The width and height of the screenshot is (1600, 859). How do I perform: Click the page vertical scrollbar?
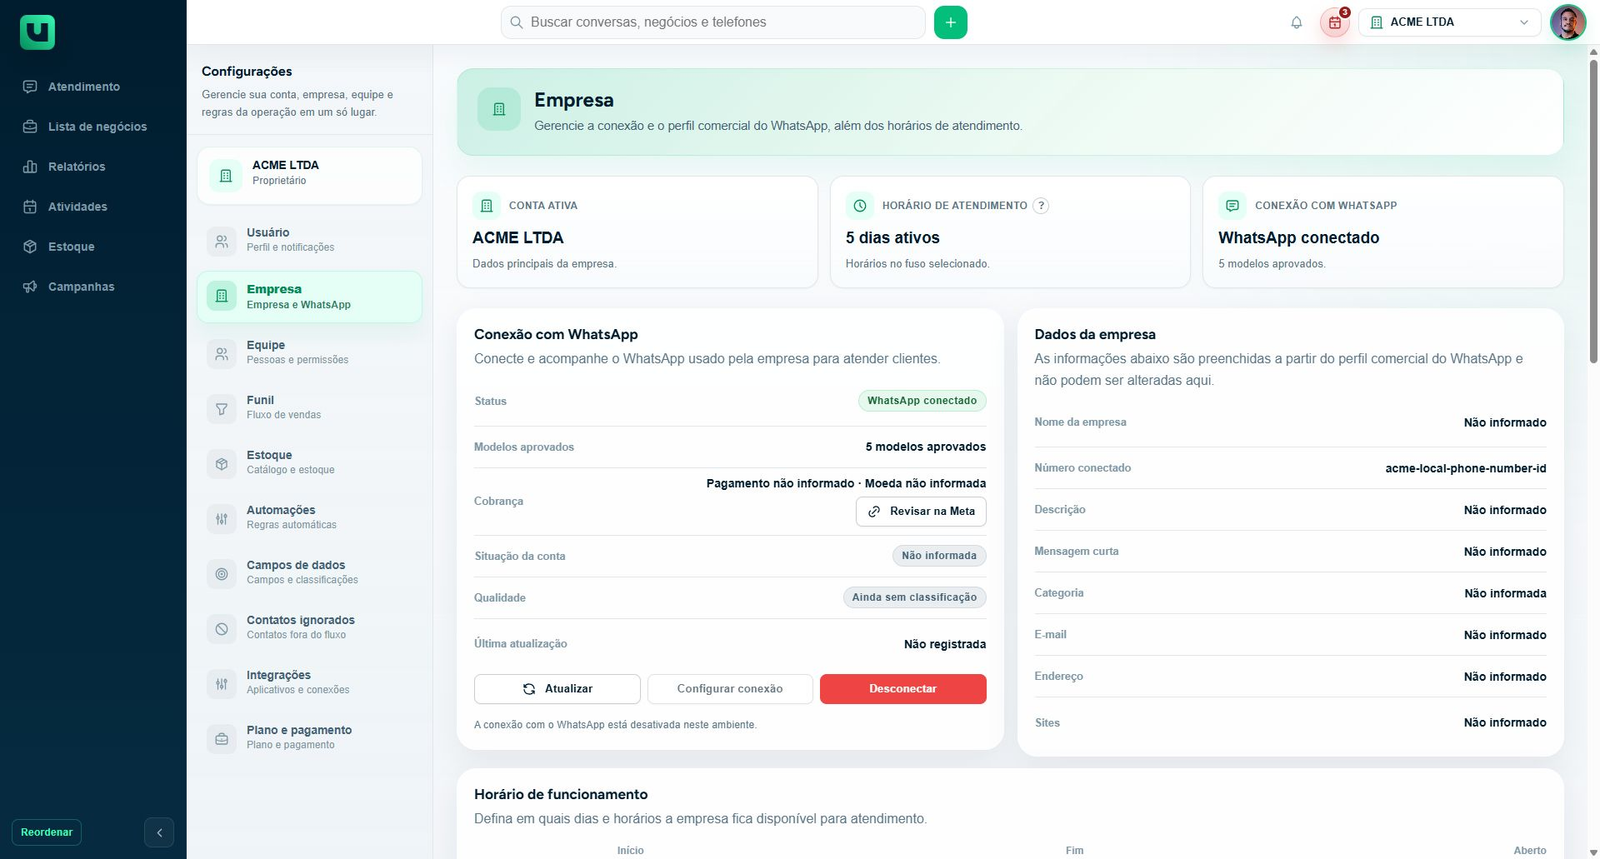point(1593,210)
